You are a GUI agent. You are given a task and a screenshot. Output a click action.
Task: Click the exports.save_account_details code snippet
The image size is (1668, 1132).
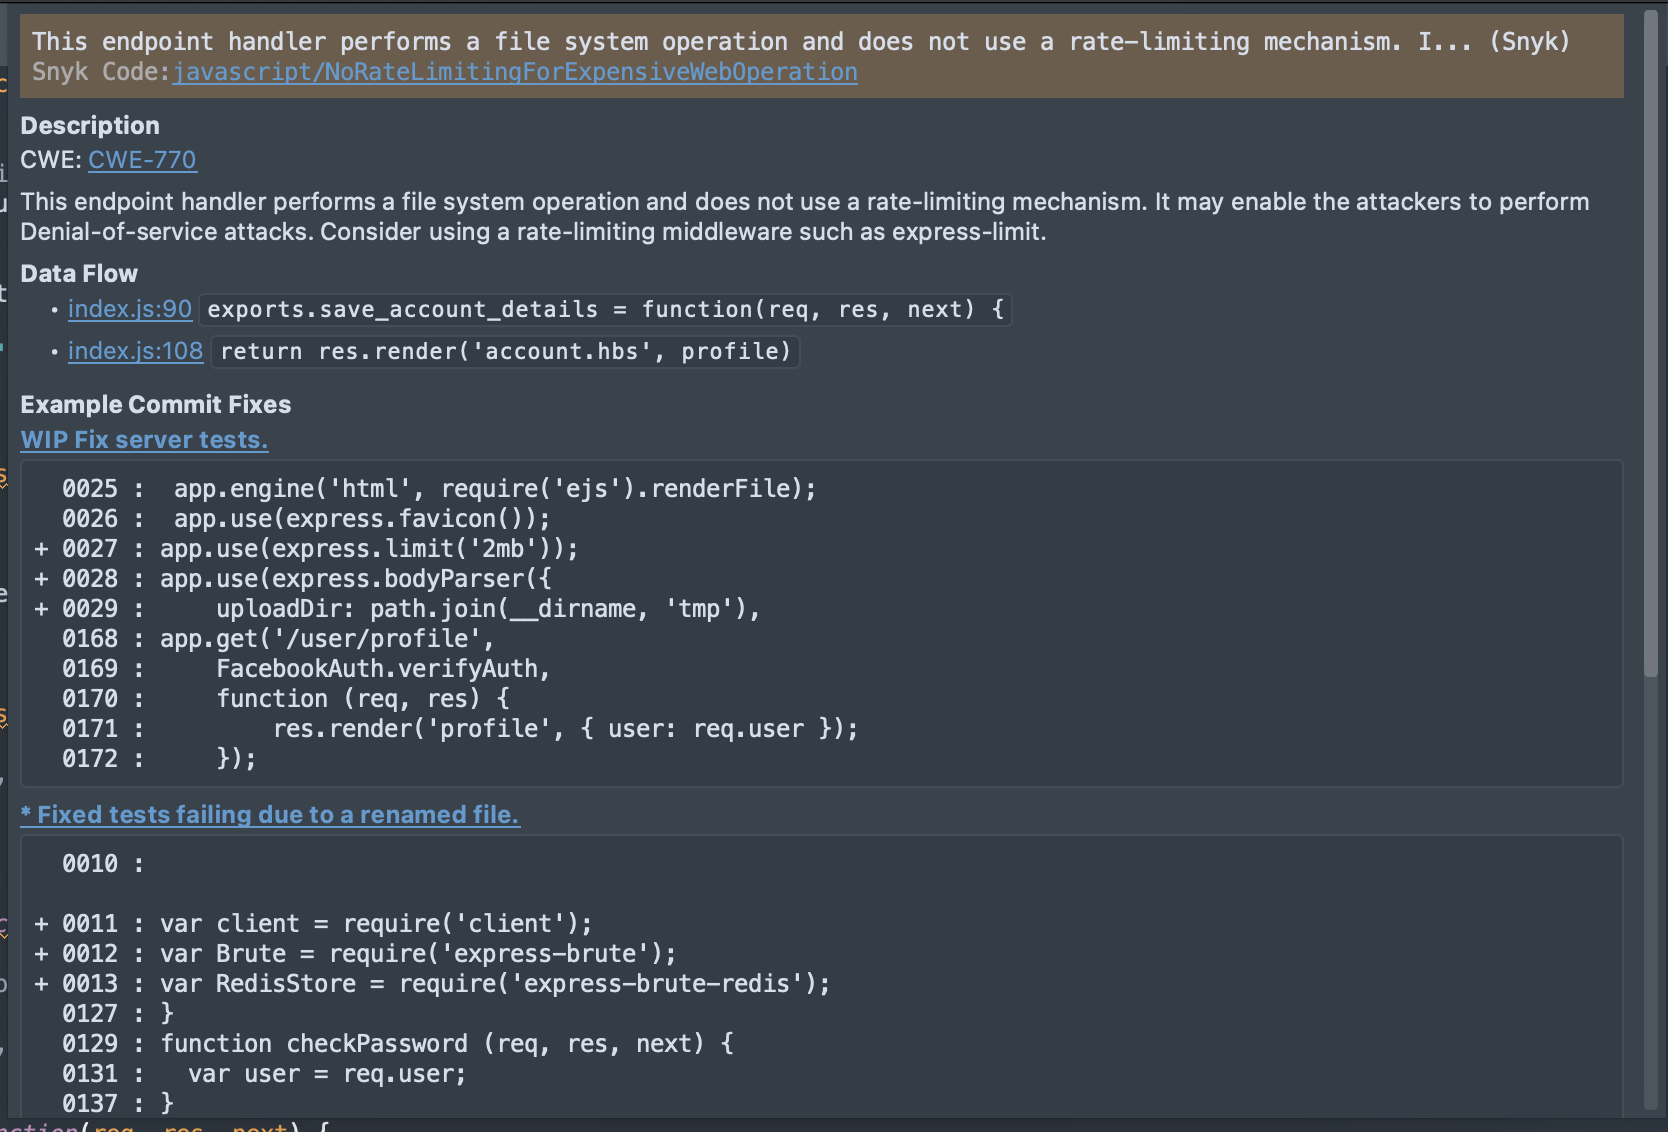(606, 310)
